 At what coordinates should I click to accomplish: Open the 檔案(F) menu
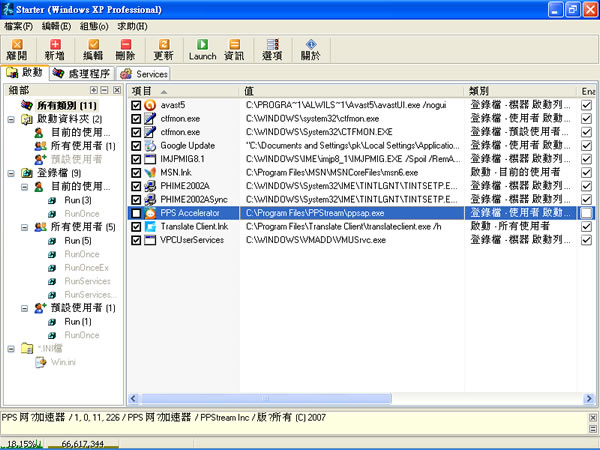(18, 26)
